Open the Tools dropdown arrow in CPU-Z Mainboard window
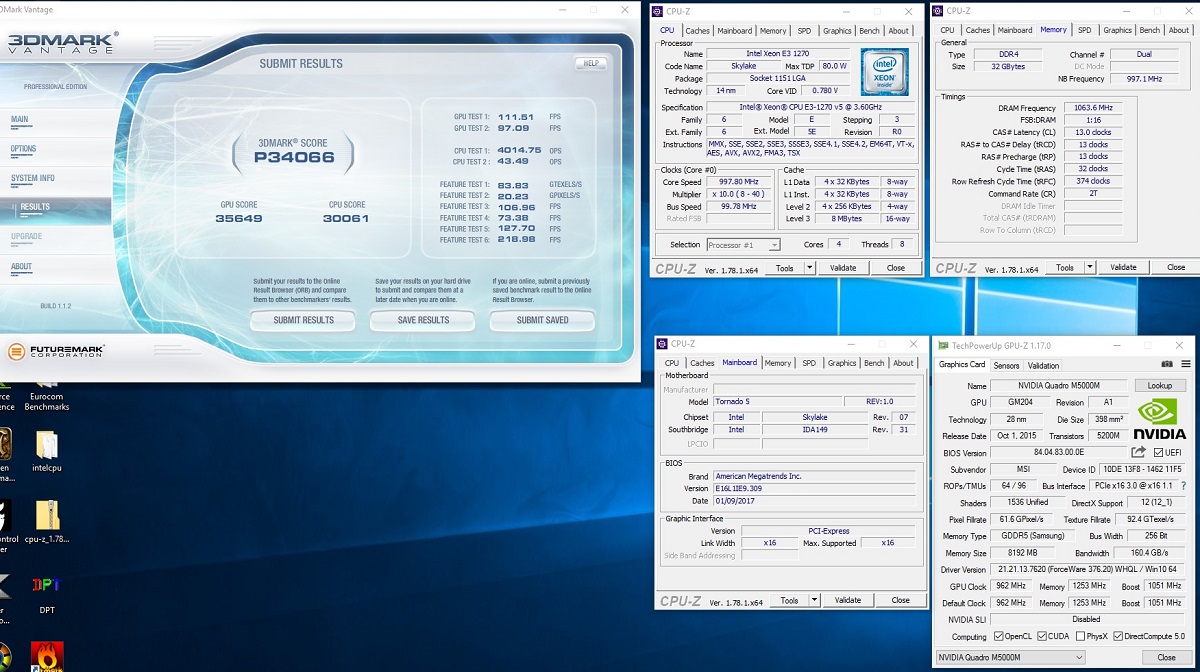This screenshot has height=672, width=1200. coord(815,600)
